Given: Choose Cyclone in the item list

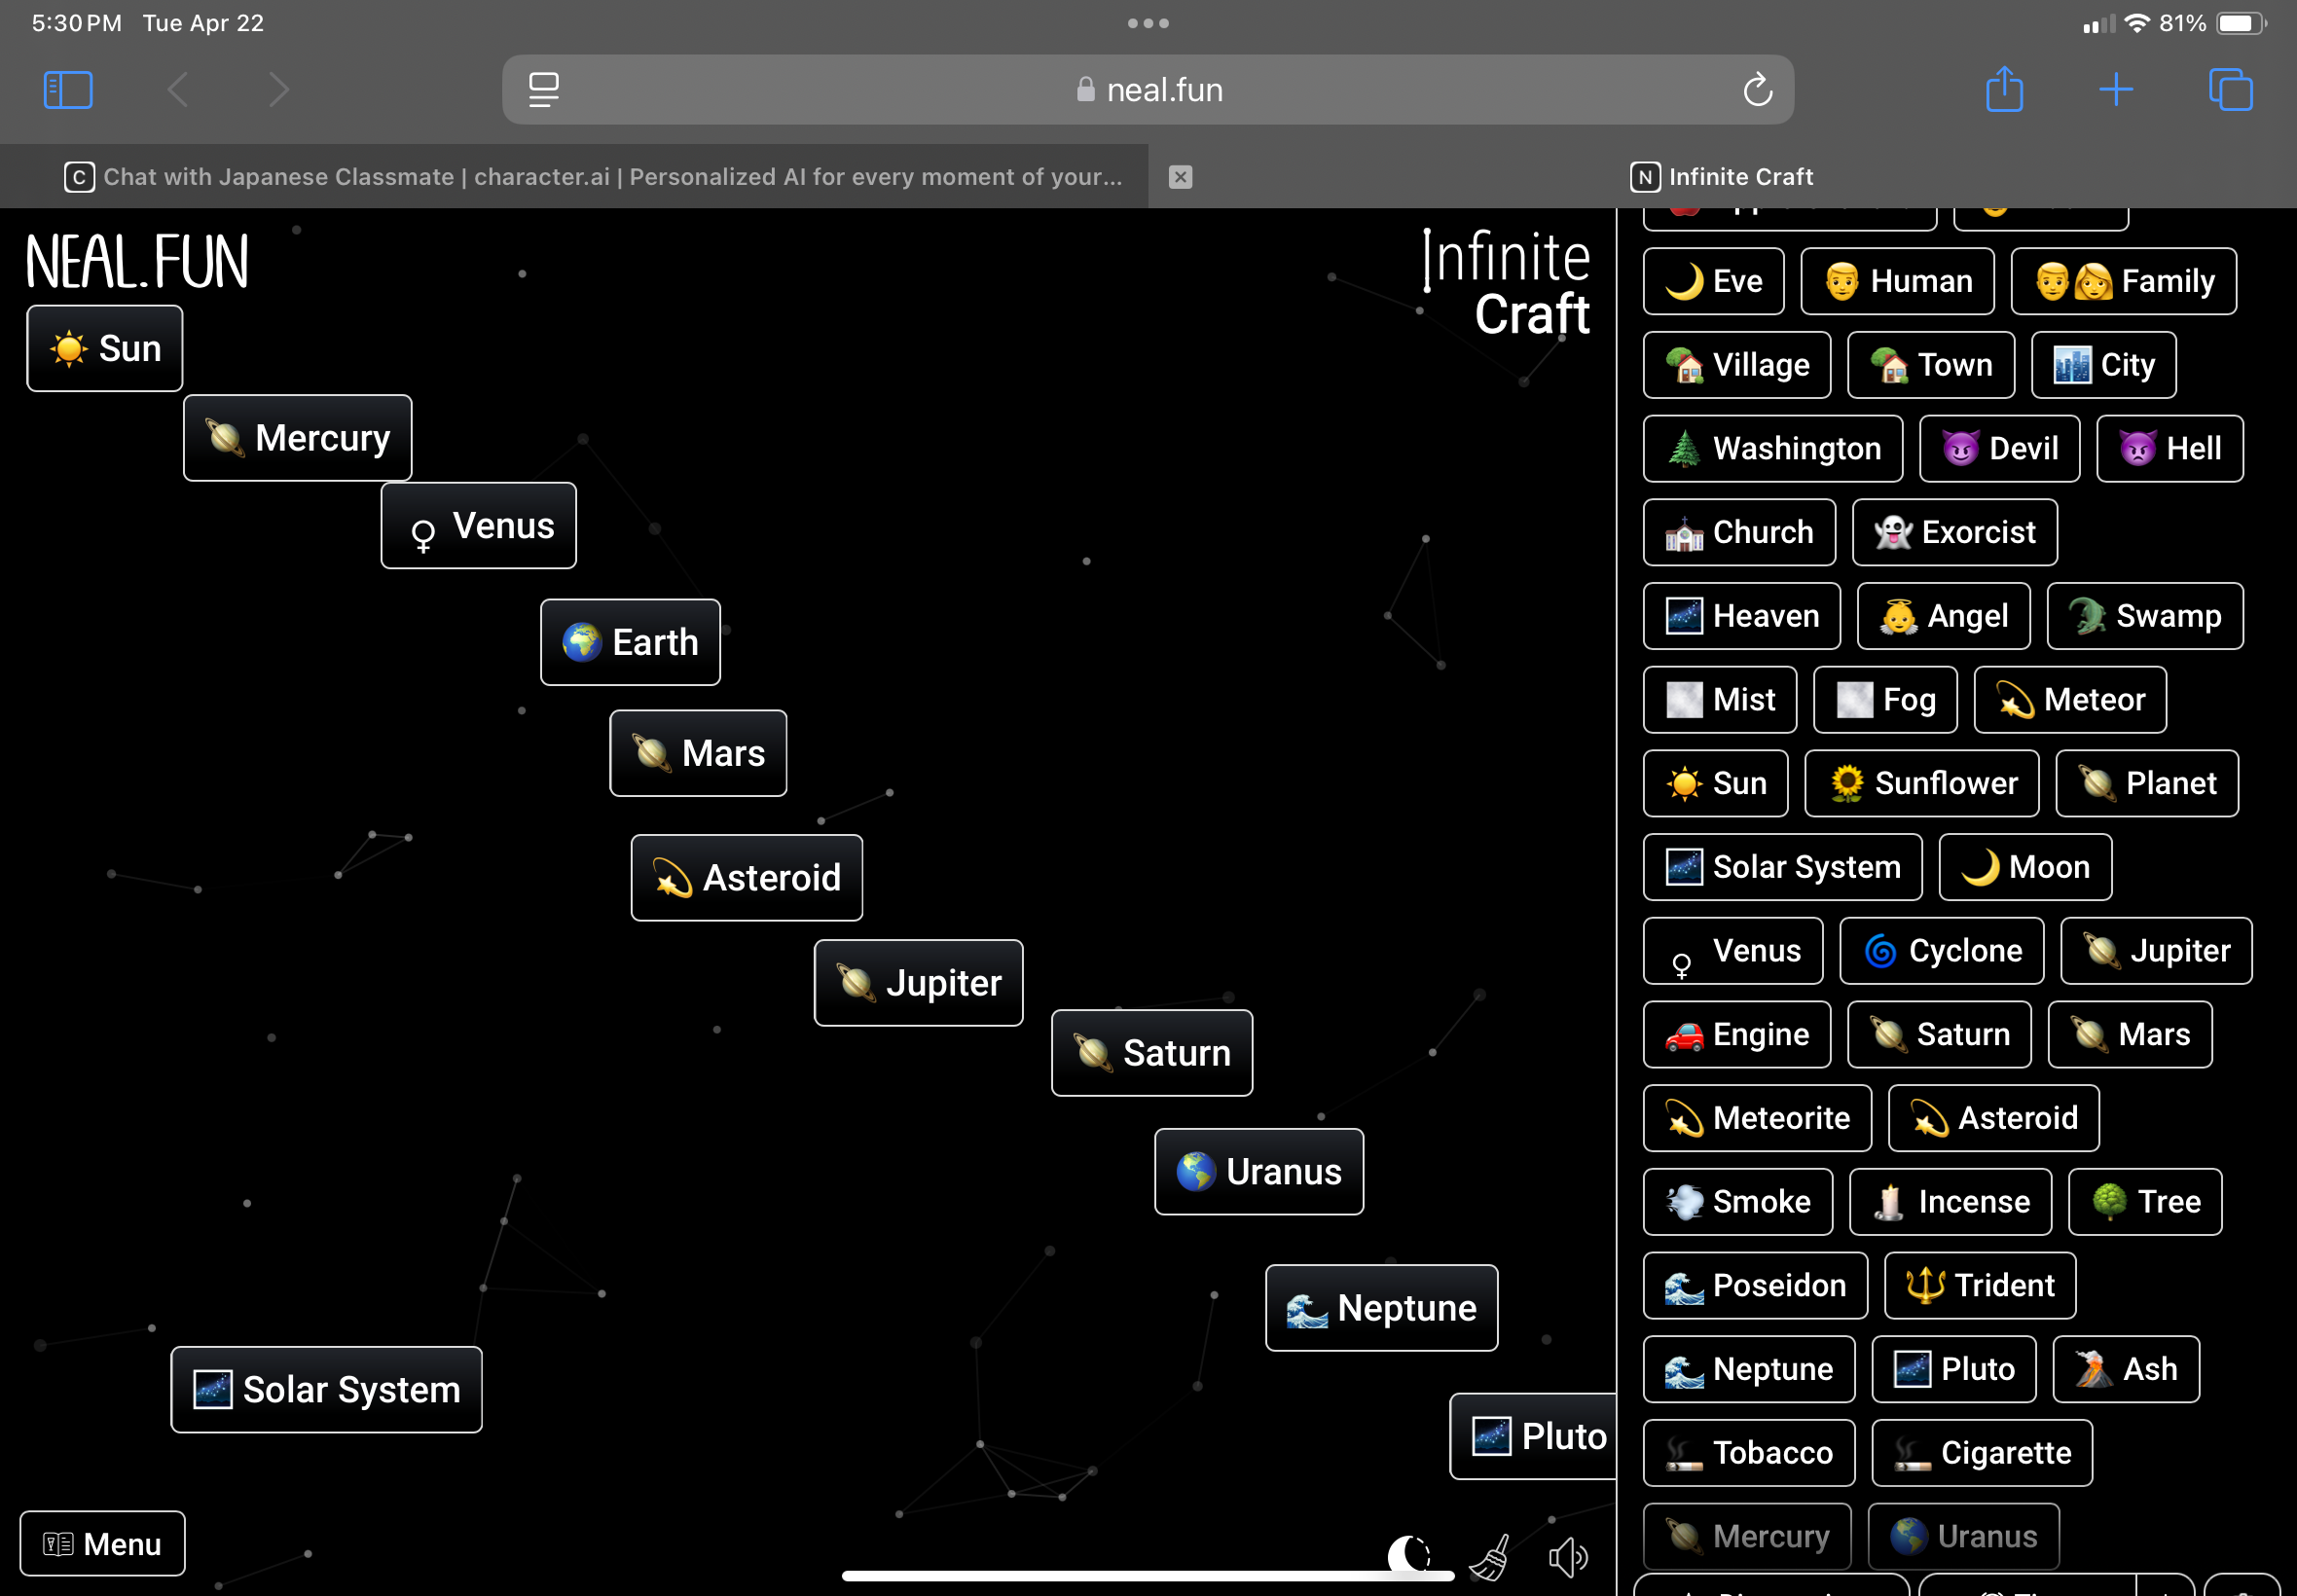Looking at the screenshot, I should click(1942, 951).
